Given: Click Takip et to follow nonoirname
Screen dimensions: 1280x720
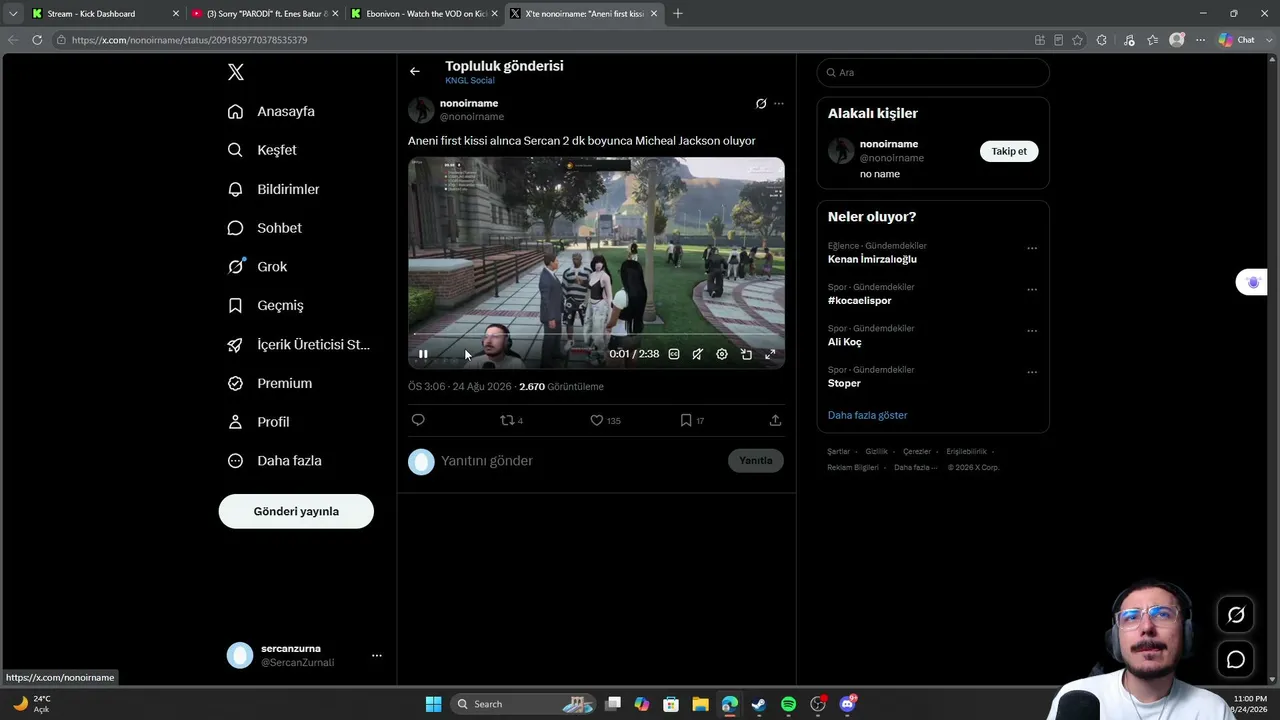Looking at the screenshot, I should click(x=1009, y=151).
